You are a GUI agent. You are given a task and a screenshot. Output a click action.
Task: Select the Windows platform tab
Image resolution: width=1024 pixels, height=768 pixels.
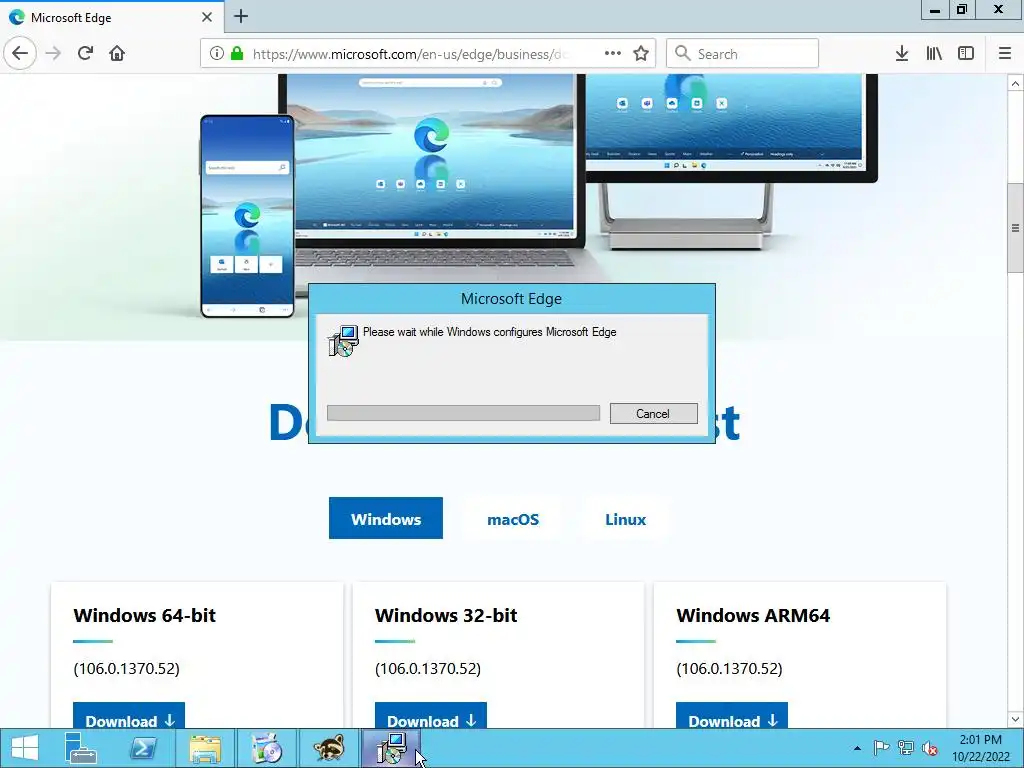pos(386,519)
